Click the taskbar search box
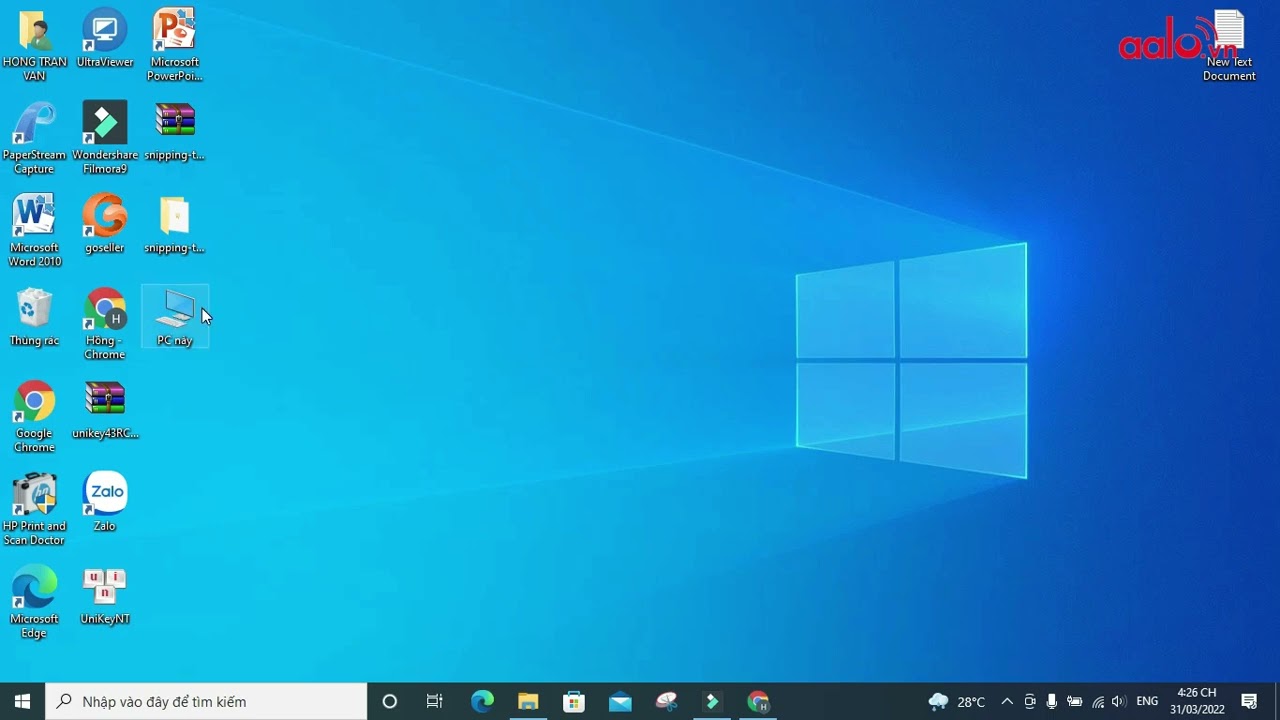 tap(207, 702)
